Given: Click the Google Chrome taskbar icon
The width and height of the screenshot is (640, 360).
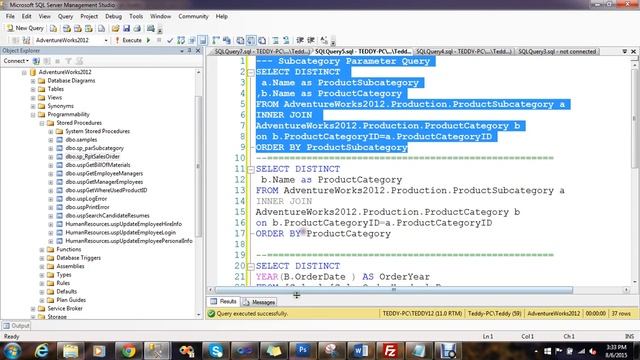Looking at the screenshot, I should tap(128, 351).
